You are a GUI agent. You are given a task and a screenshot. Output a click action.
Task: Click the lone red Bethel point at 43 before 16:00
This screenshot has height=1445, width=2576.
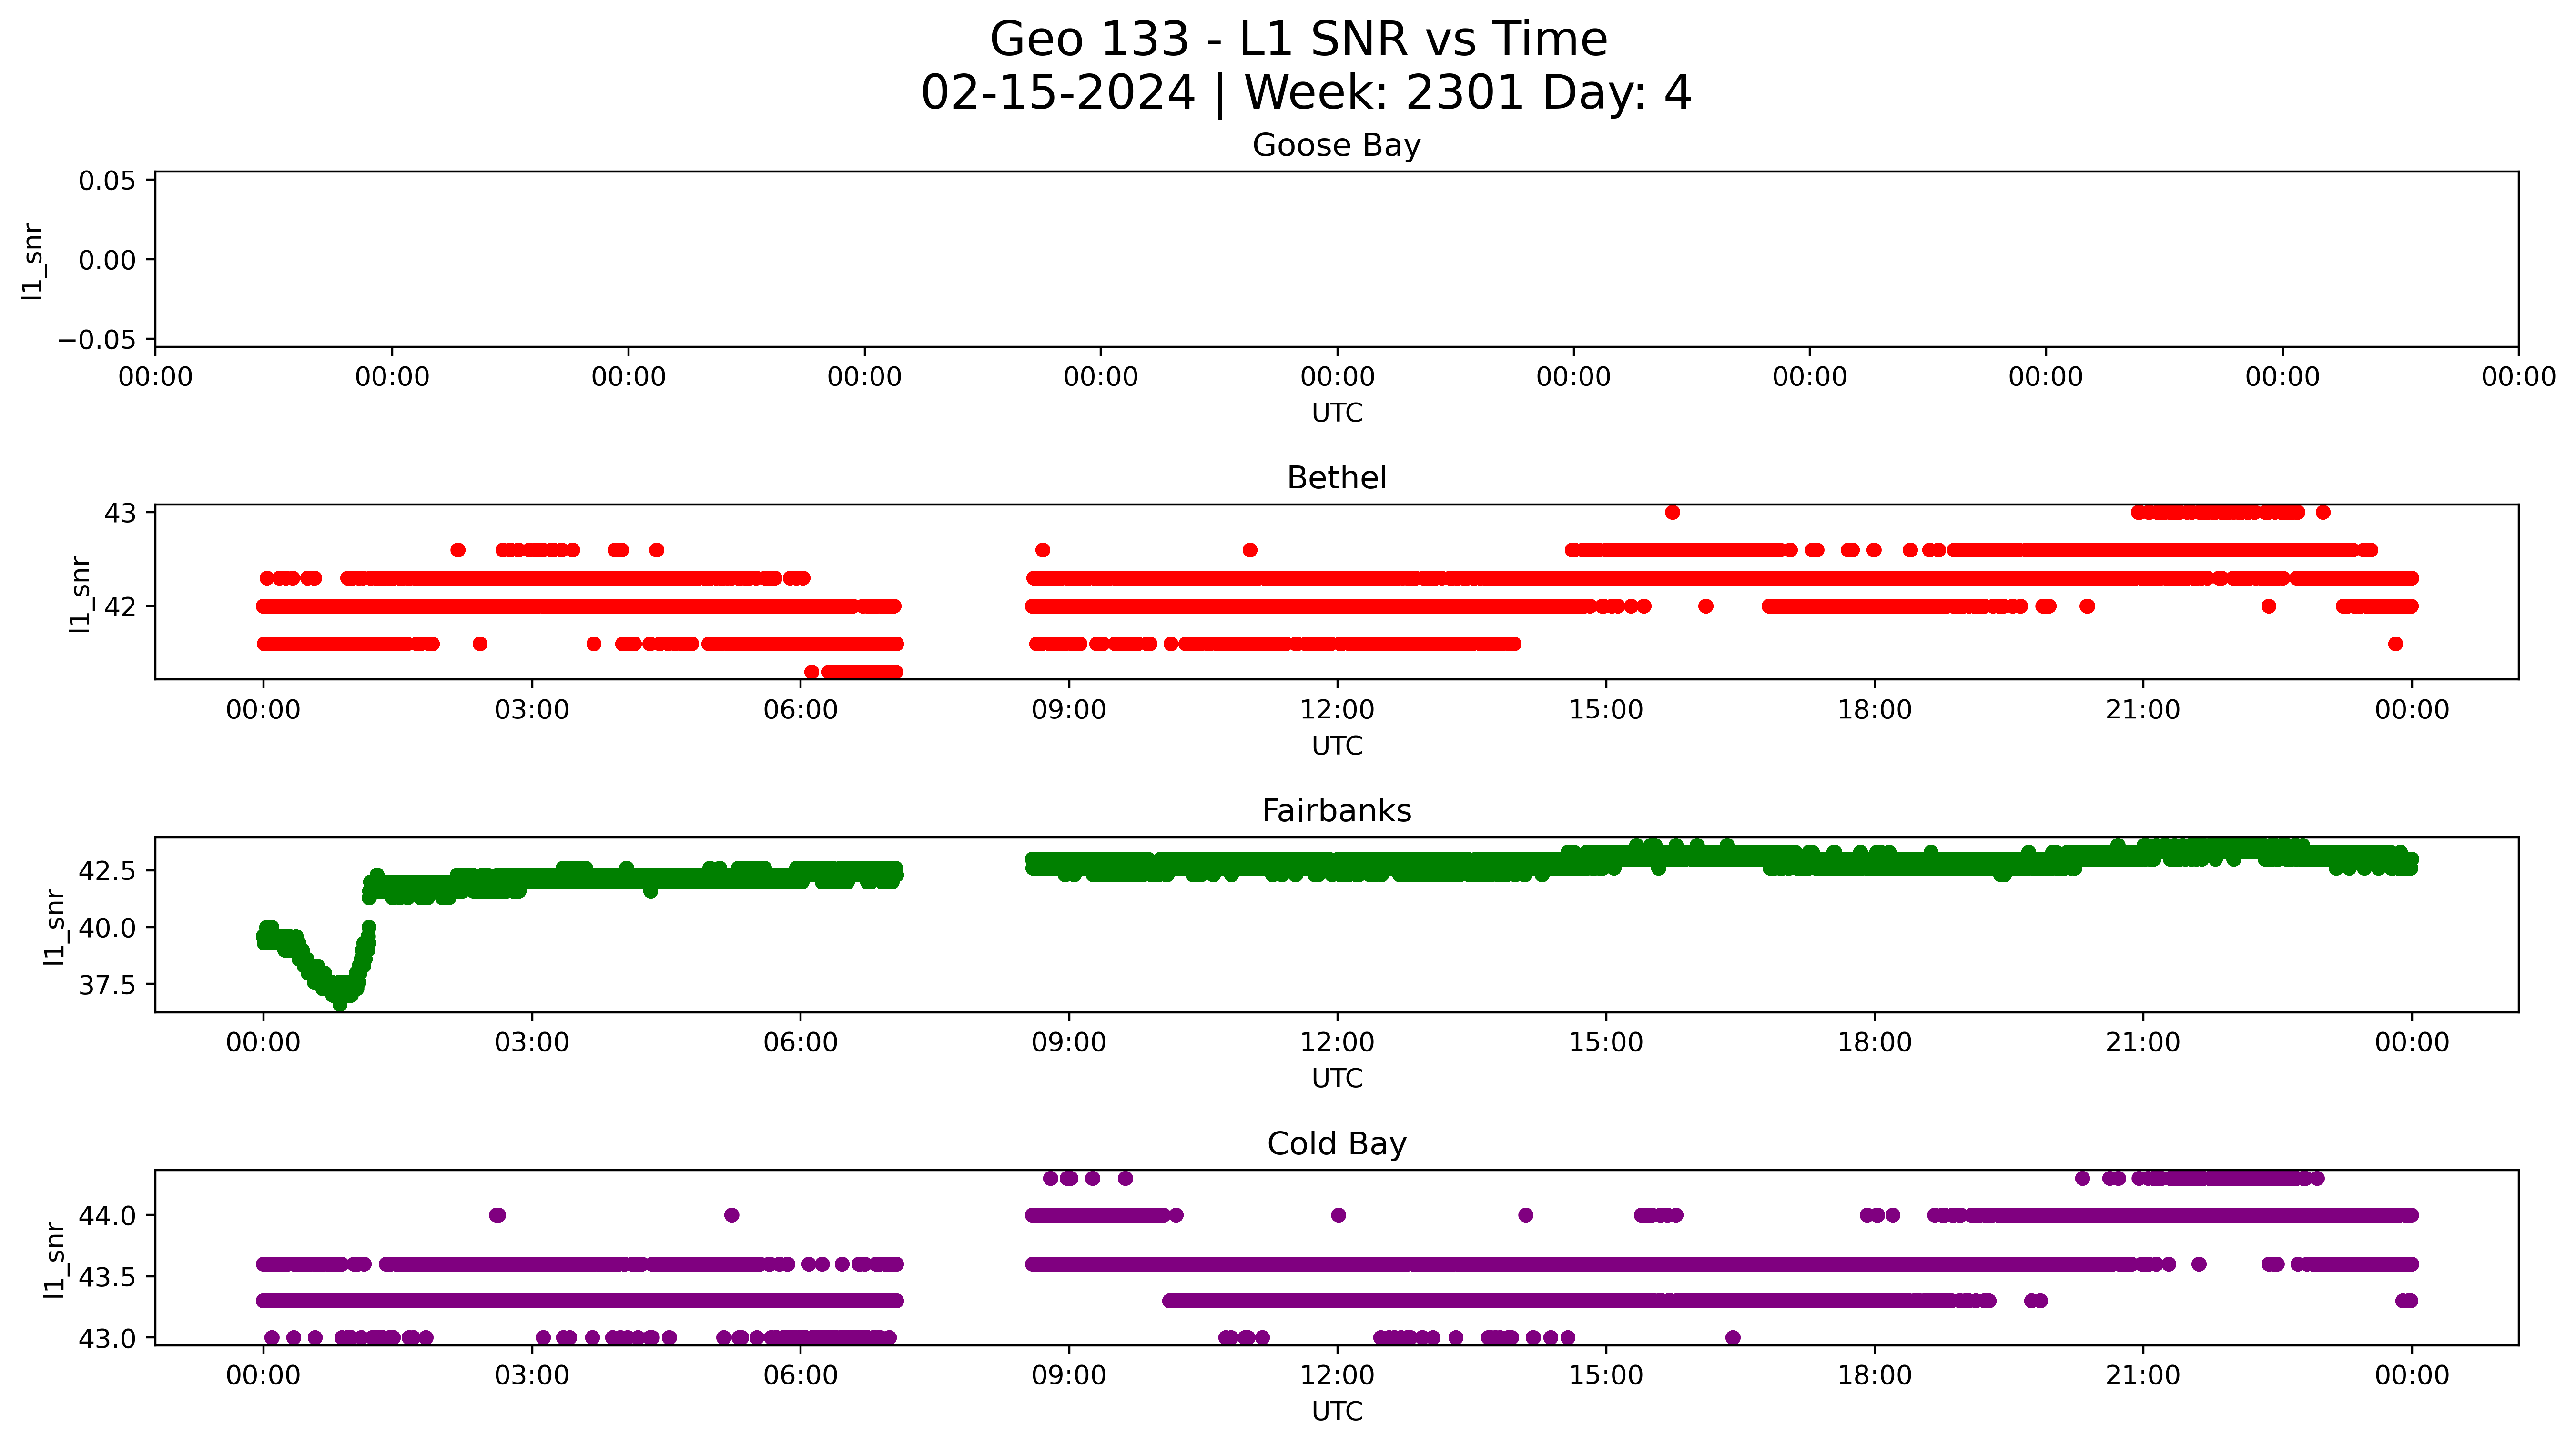tap(1672, 513)
